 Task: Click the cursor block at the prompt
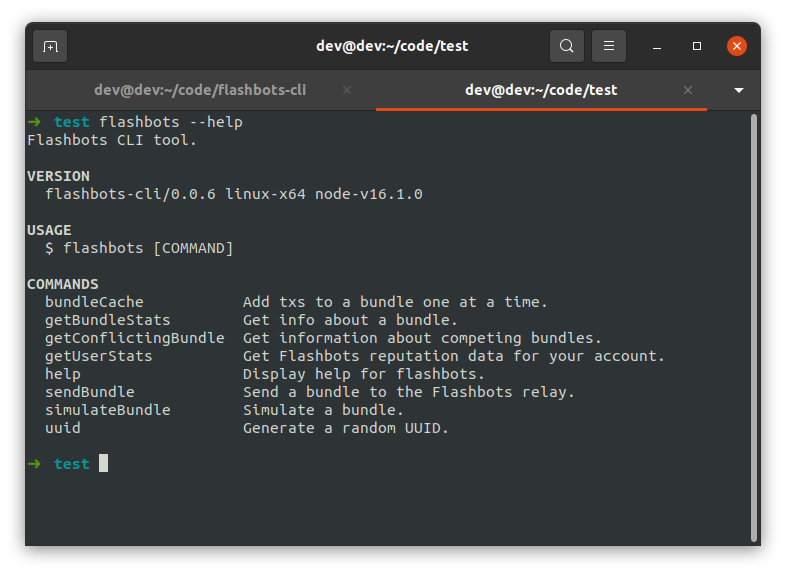pos(103,463)
